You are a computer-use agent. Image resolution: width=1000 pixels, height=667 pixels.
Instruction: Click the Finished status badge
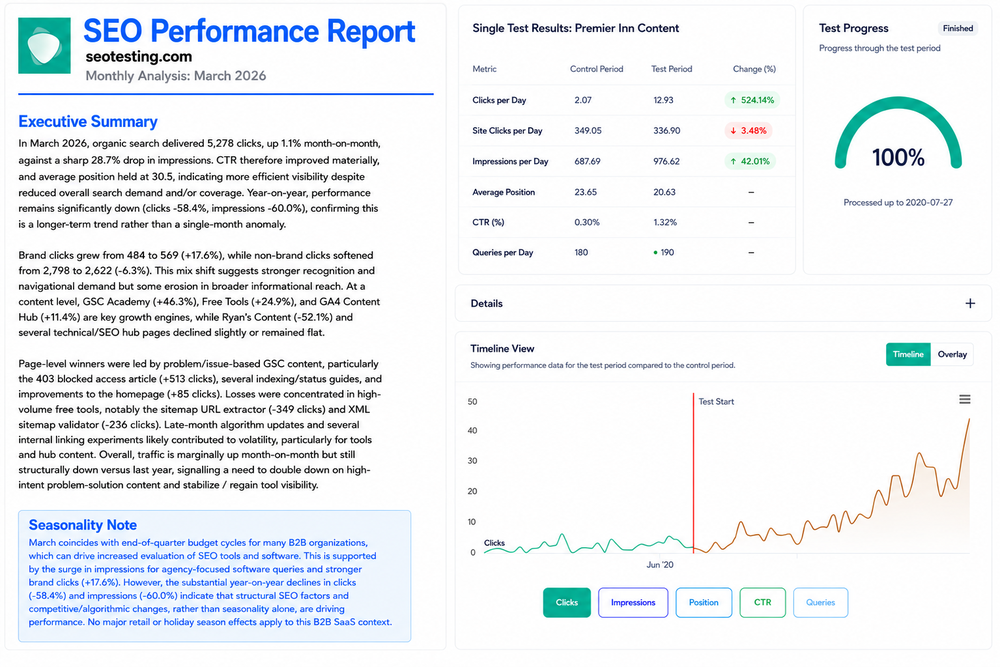957,28
